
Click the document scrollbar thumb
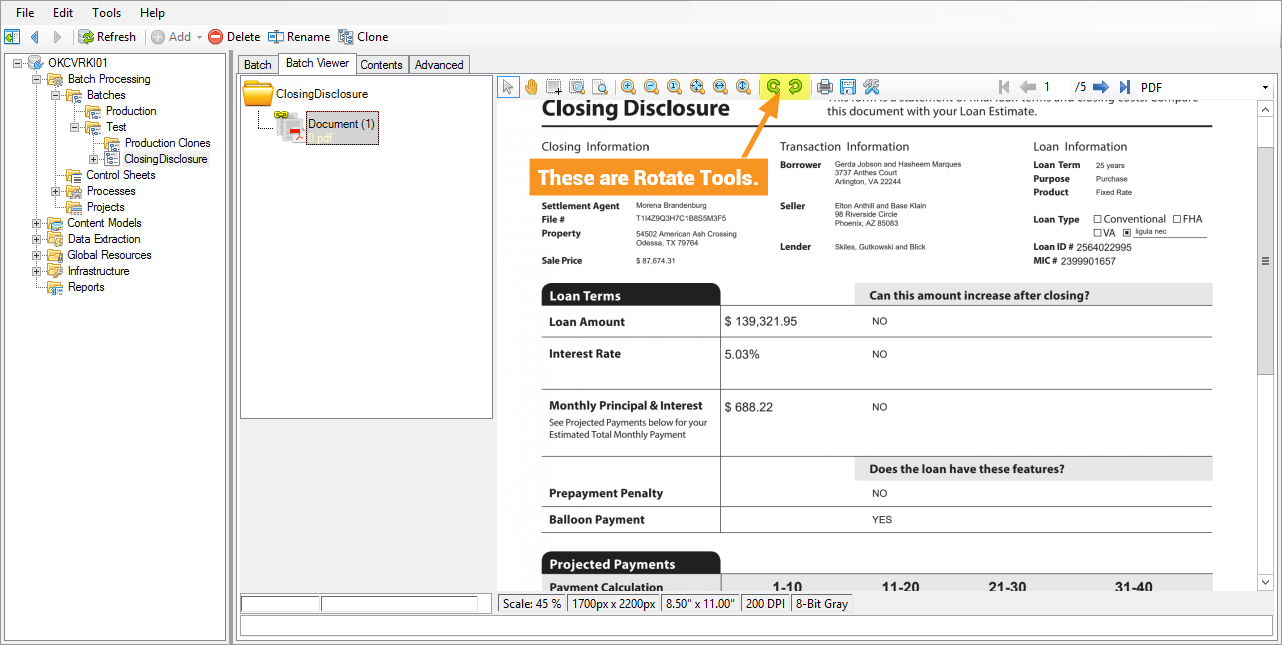coord(1265,261)
